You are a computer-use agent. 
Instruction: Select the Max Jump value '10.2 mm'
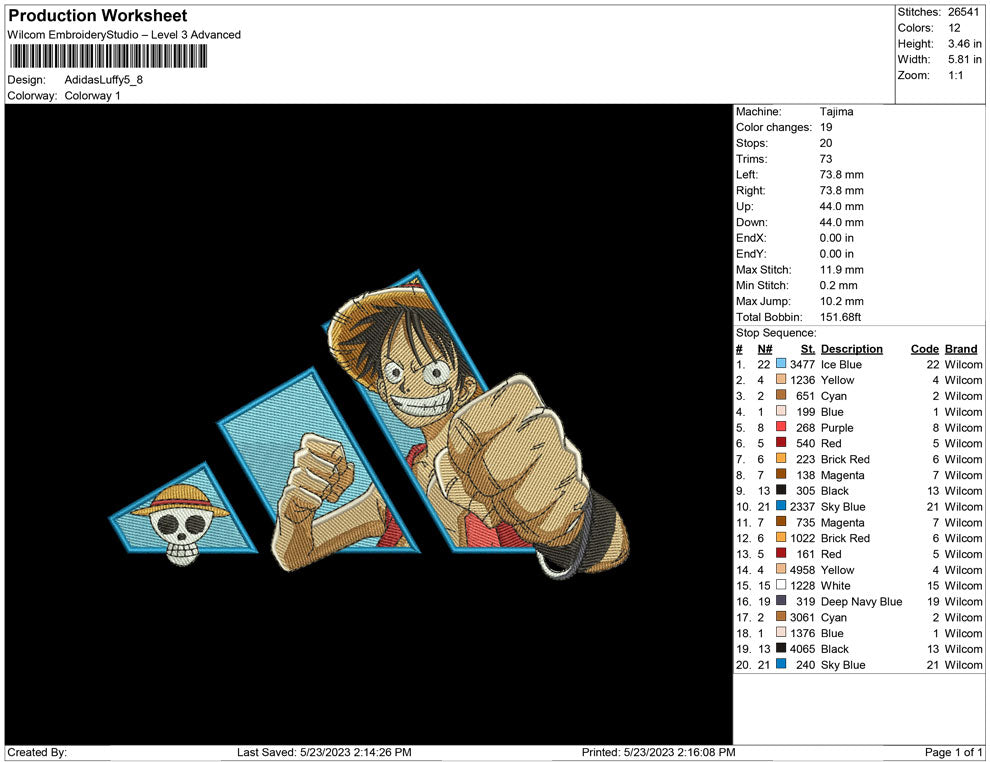coord(842,301)
